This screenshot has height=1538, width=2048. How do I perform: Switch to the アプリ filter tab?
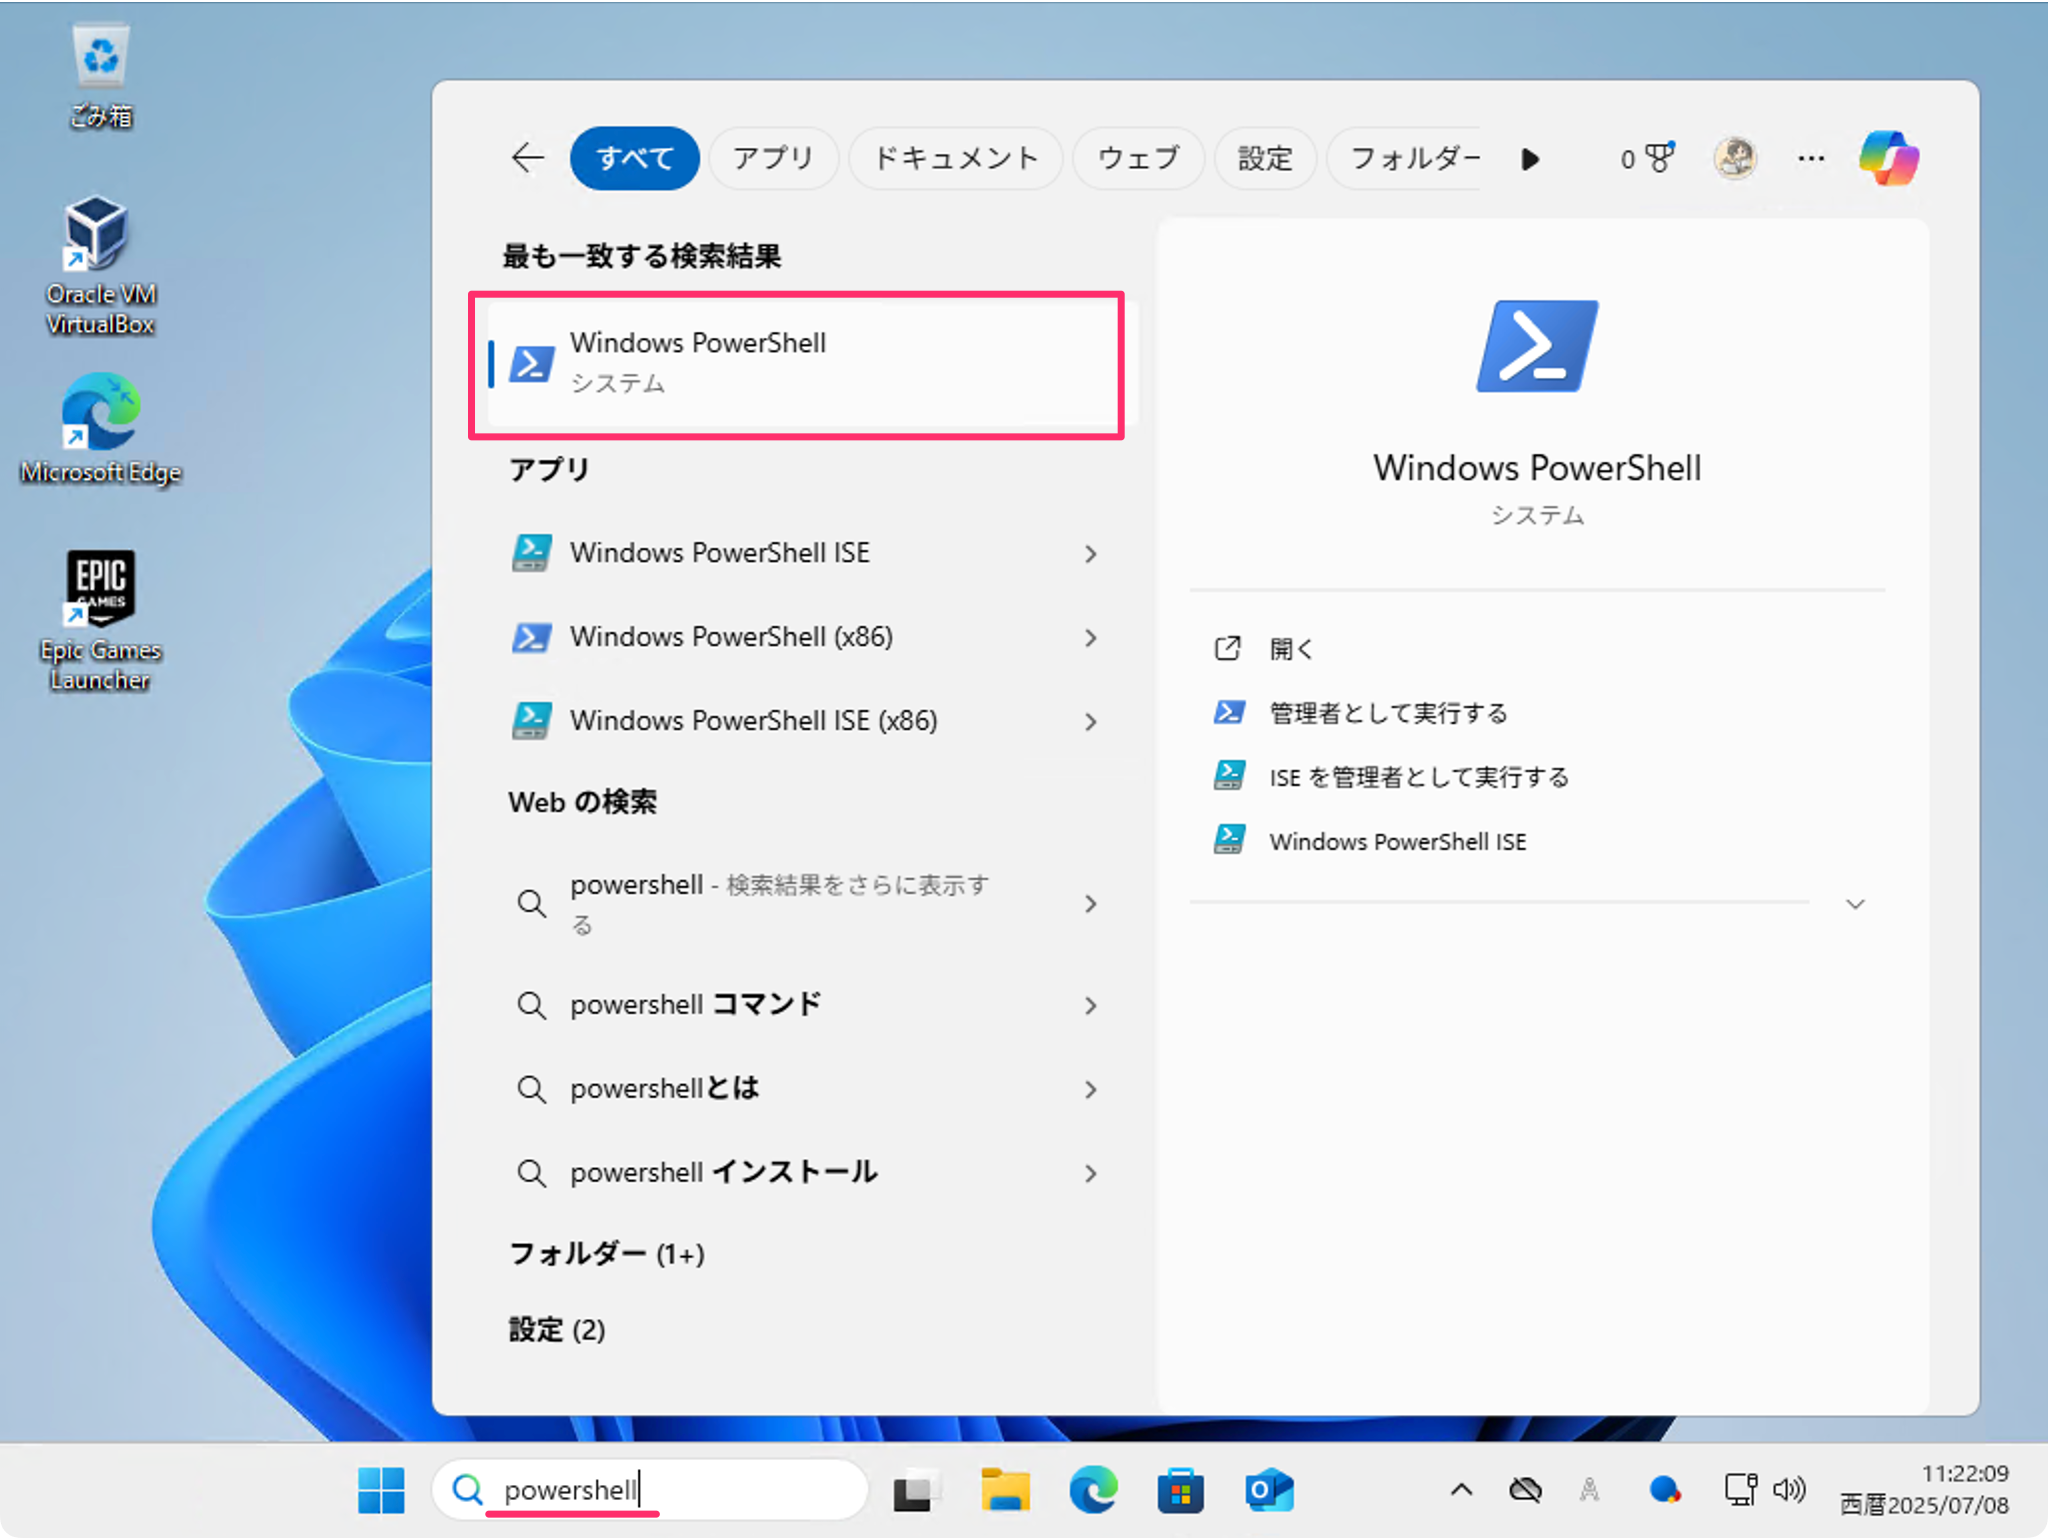(773, 157)
